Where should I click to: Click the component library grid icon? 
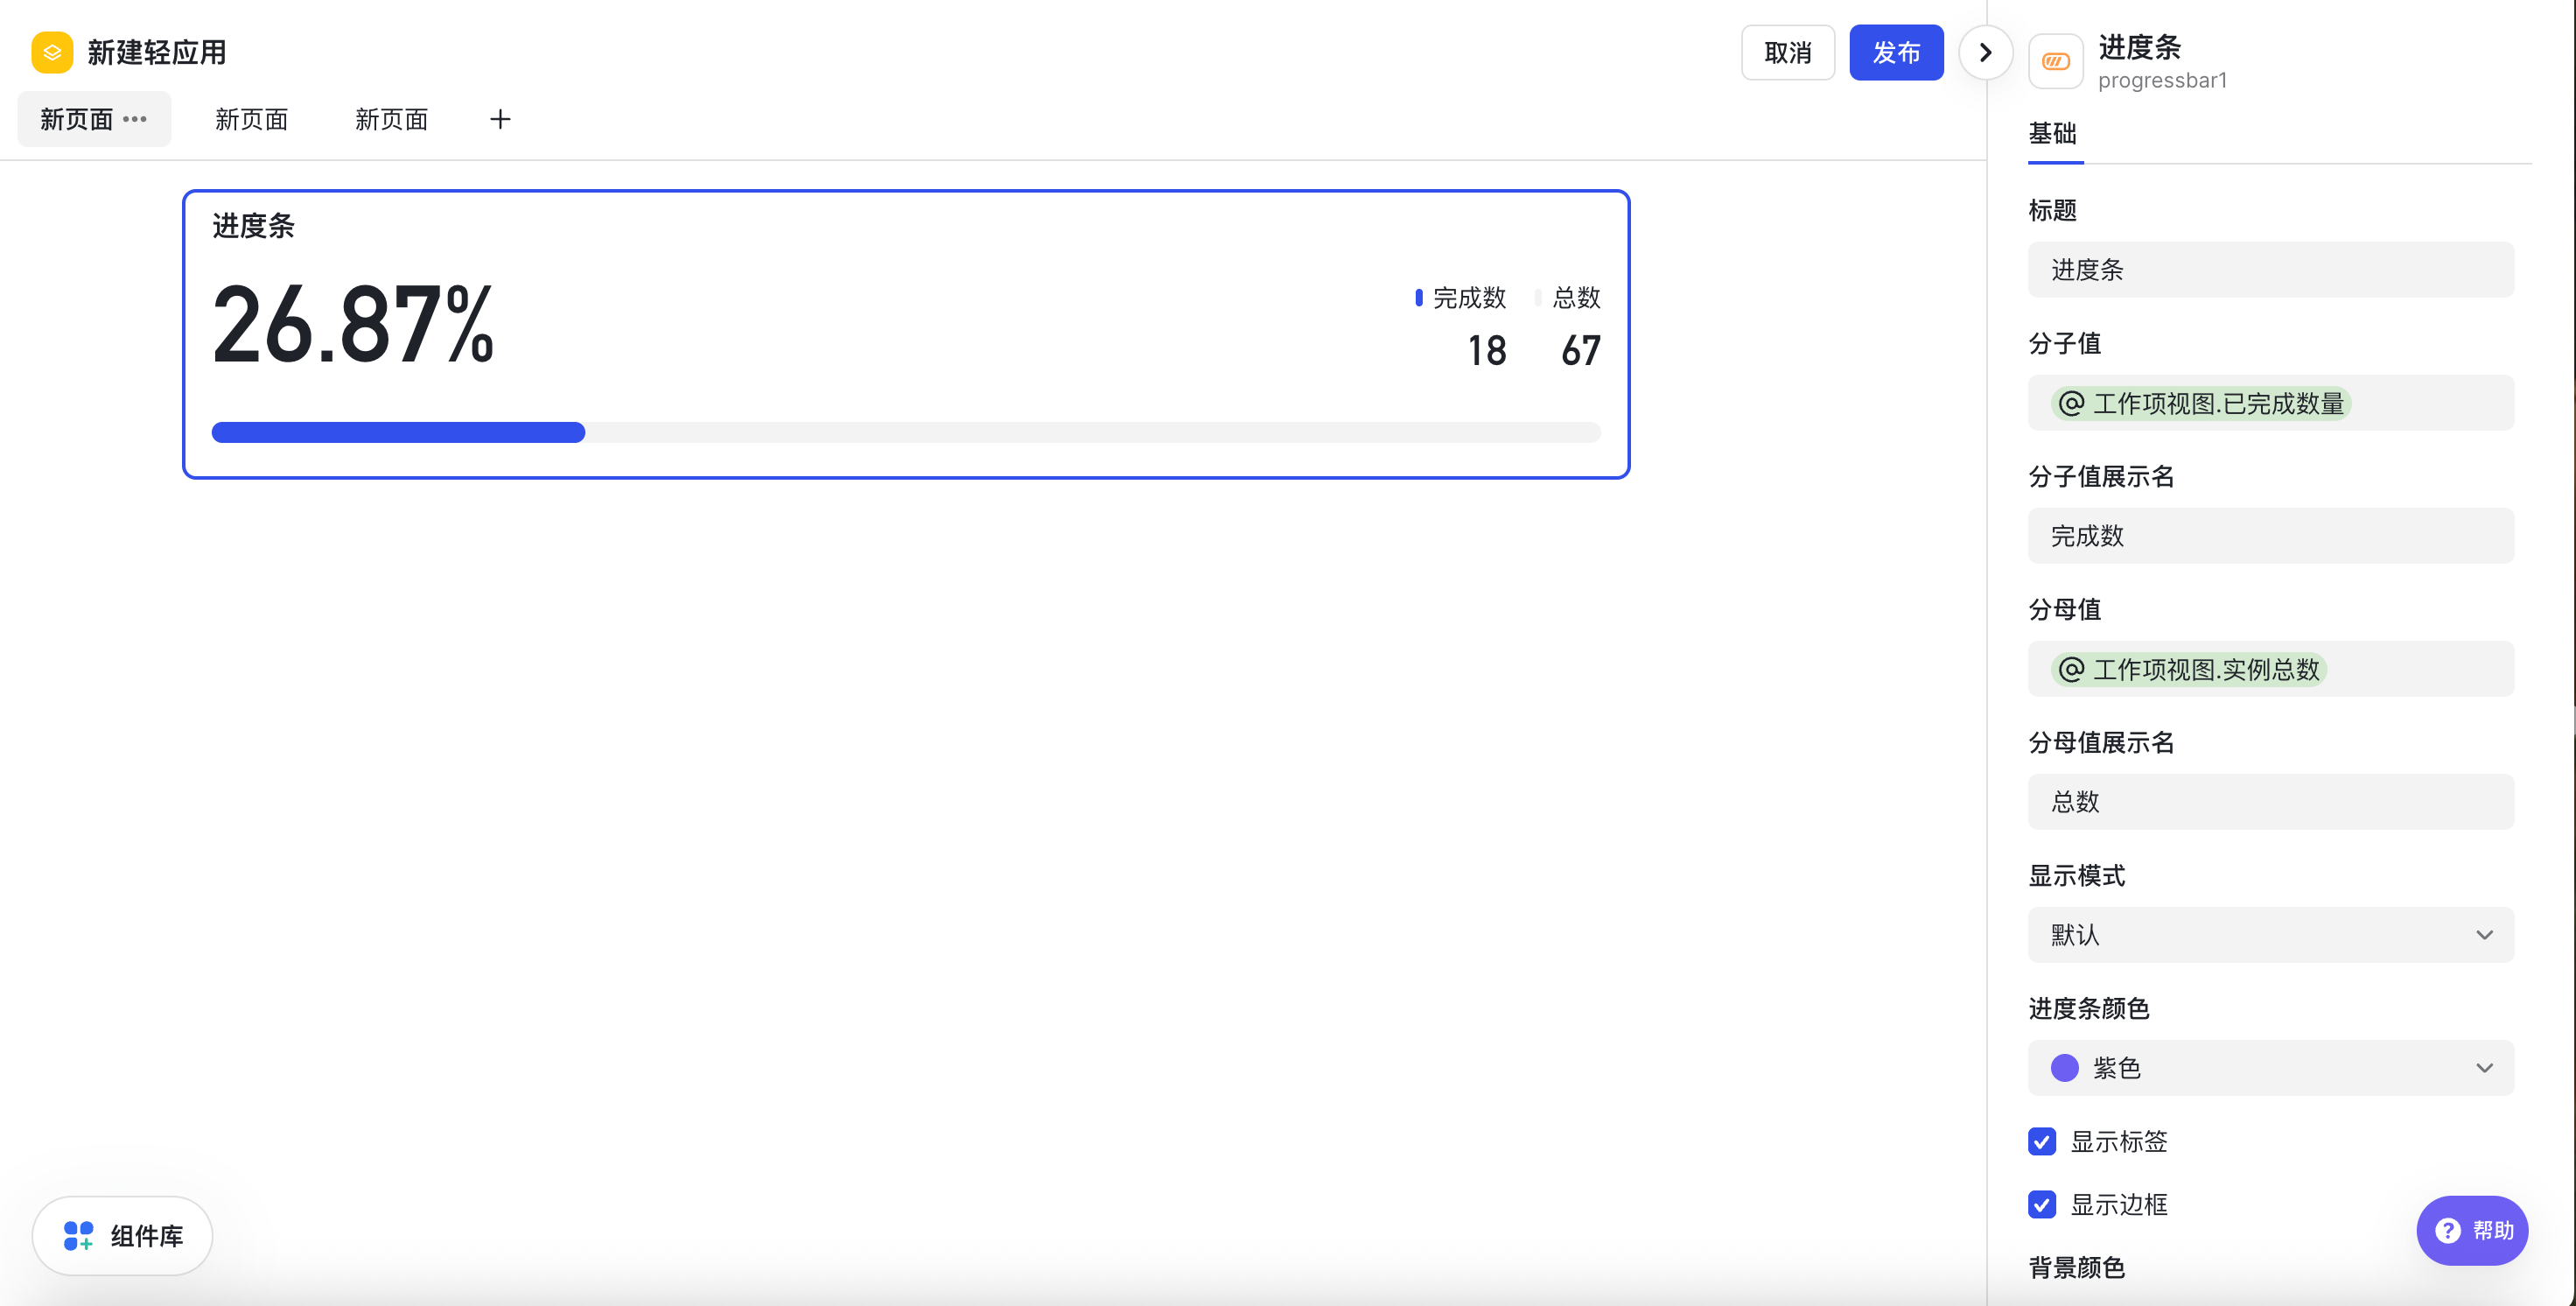pos(78,1235)
